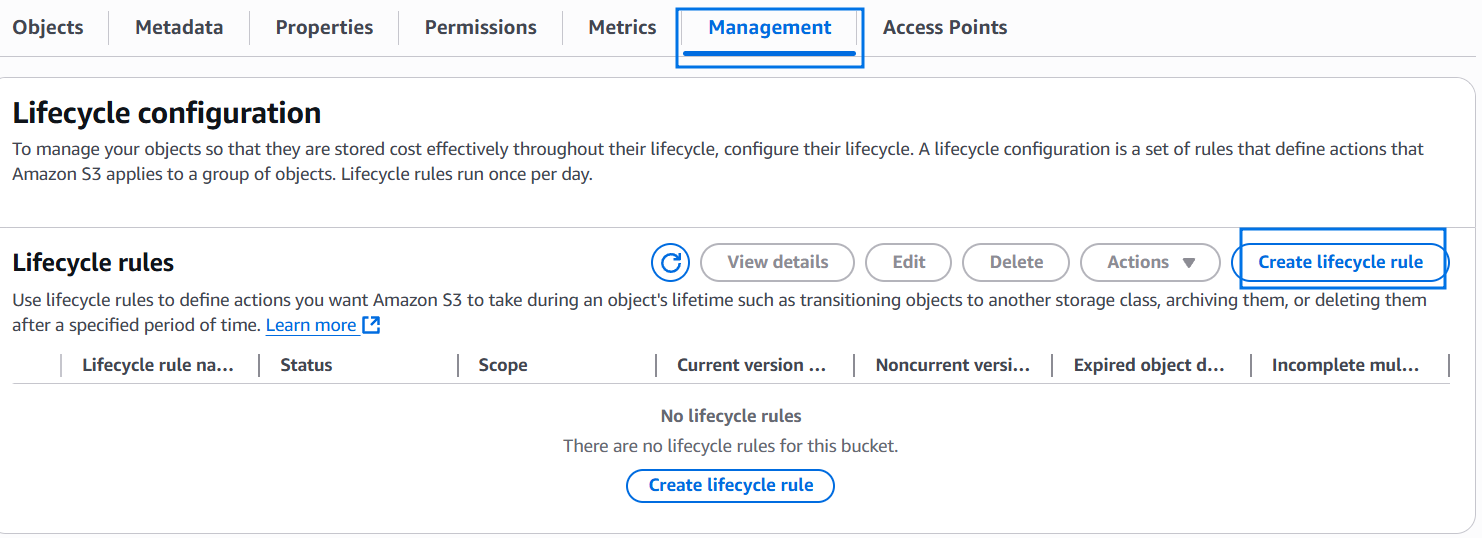Click the Management tab
The height and width of the screenshot is (538, 1482).
pyautogui.click(x=769, y=28)
